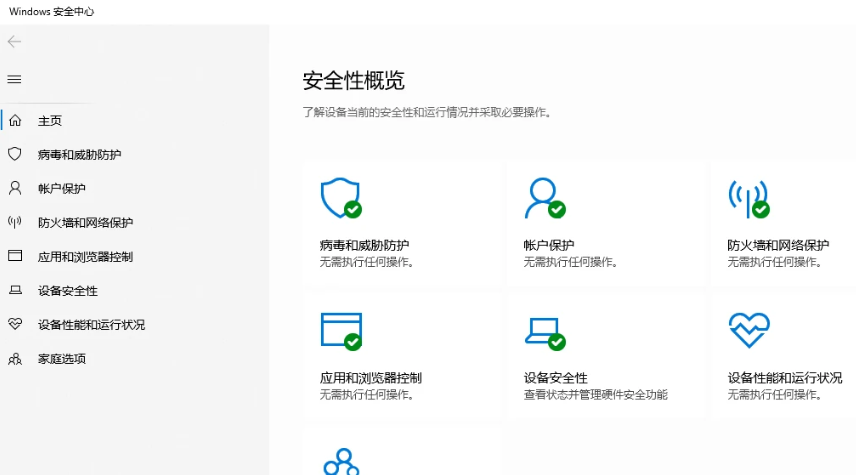Click the sidebar antenna icon for 防火墙和网络保护
The width and height of the screenshot is (856, 475).
point(15,222)
